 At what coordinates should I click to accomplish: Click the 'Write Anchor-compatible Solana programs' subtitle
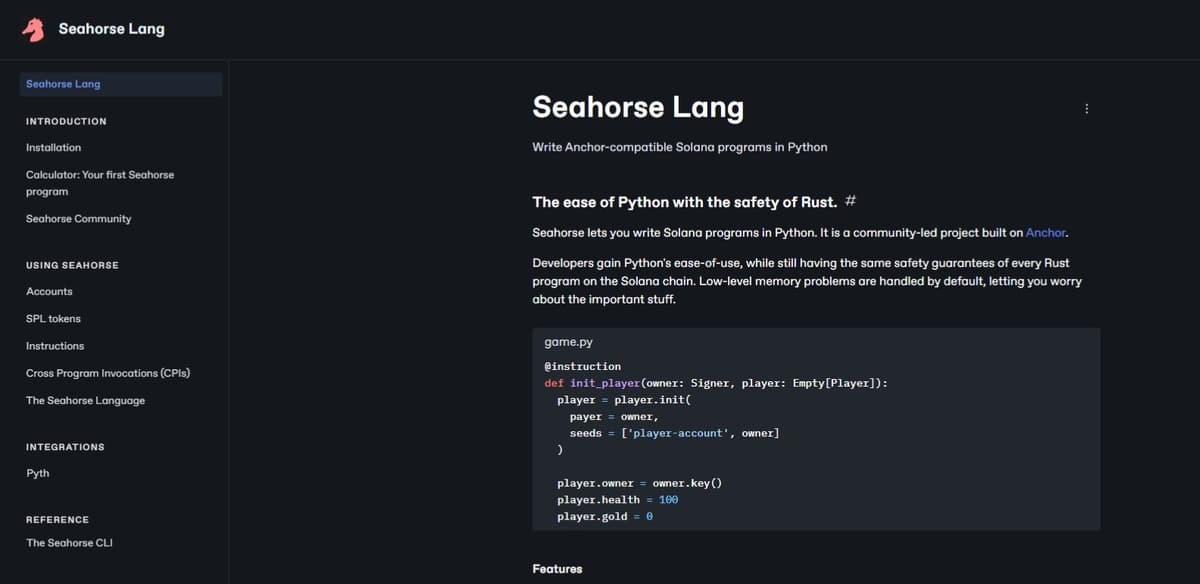point(680,147)
